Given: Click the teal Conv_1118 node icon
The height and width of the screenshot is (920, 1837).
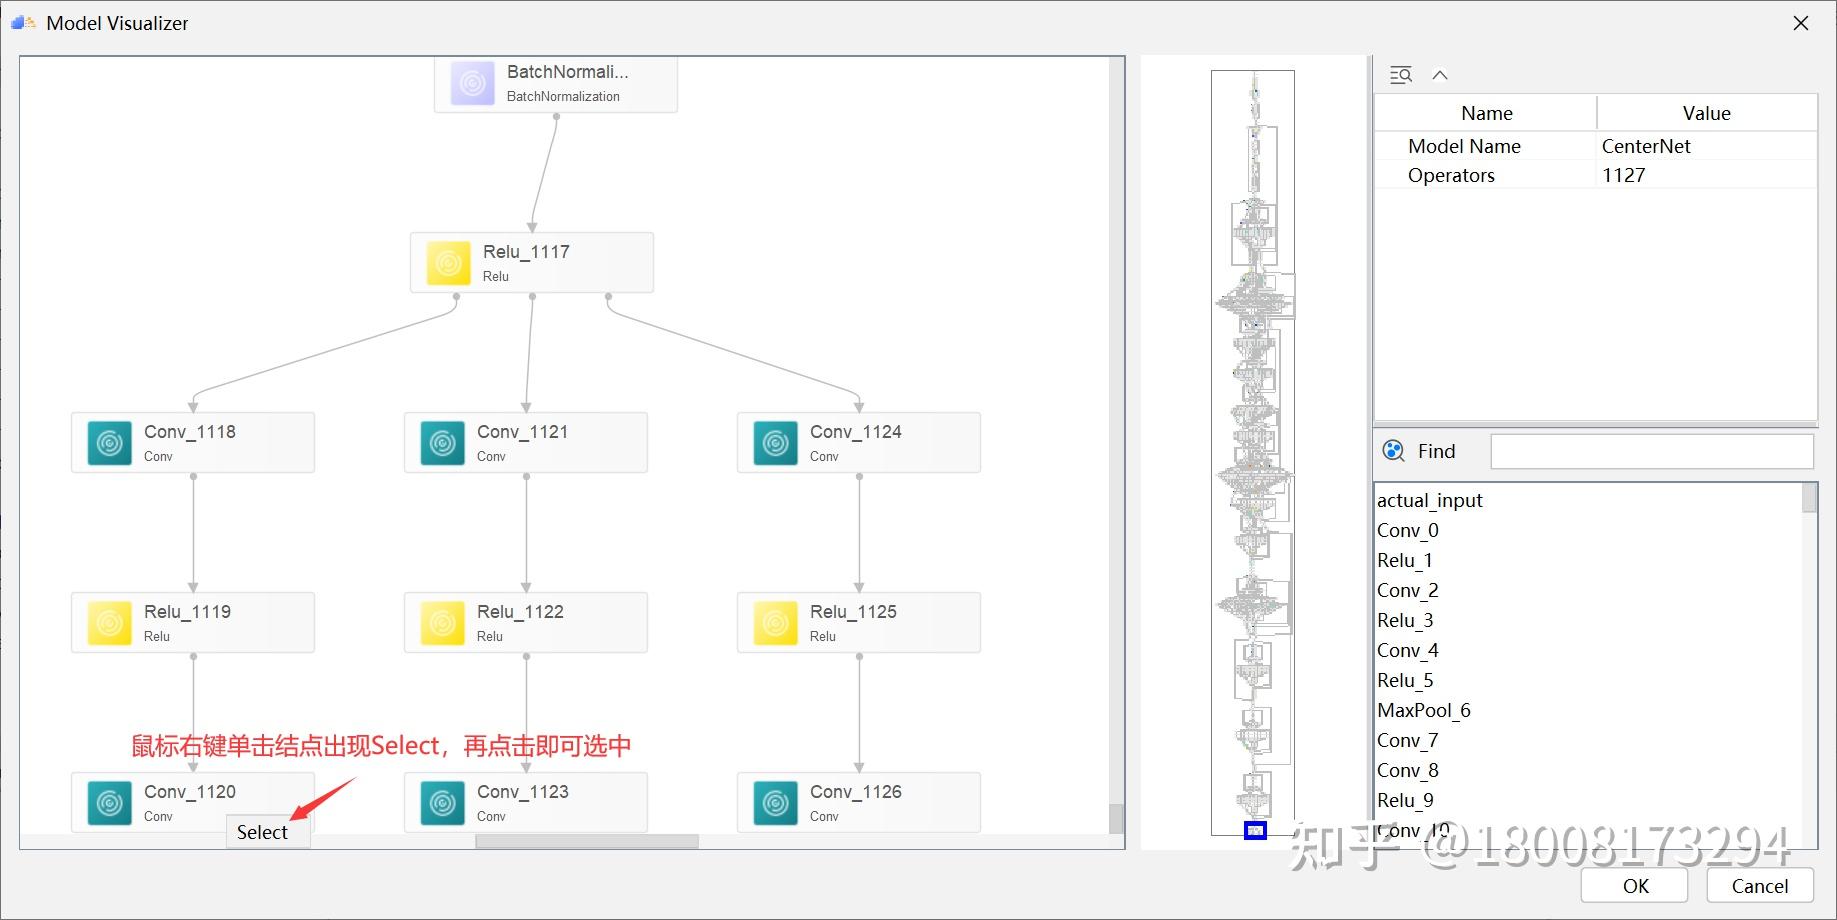Looking at the screenshot, I should coord(109,442).
